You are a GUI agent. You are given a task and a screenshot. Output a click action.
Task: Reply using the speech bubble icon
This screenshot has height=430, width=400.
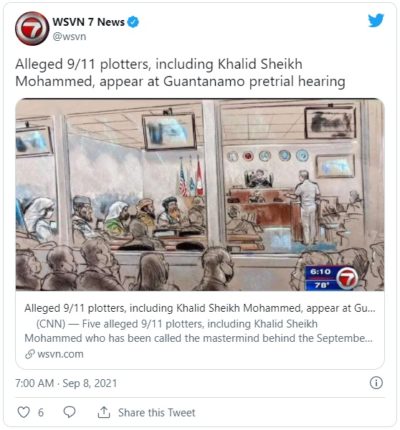click(69, 412)
